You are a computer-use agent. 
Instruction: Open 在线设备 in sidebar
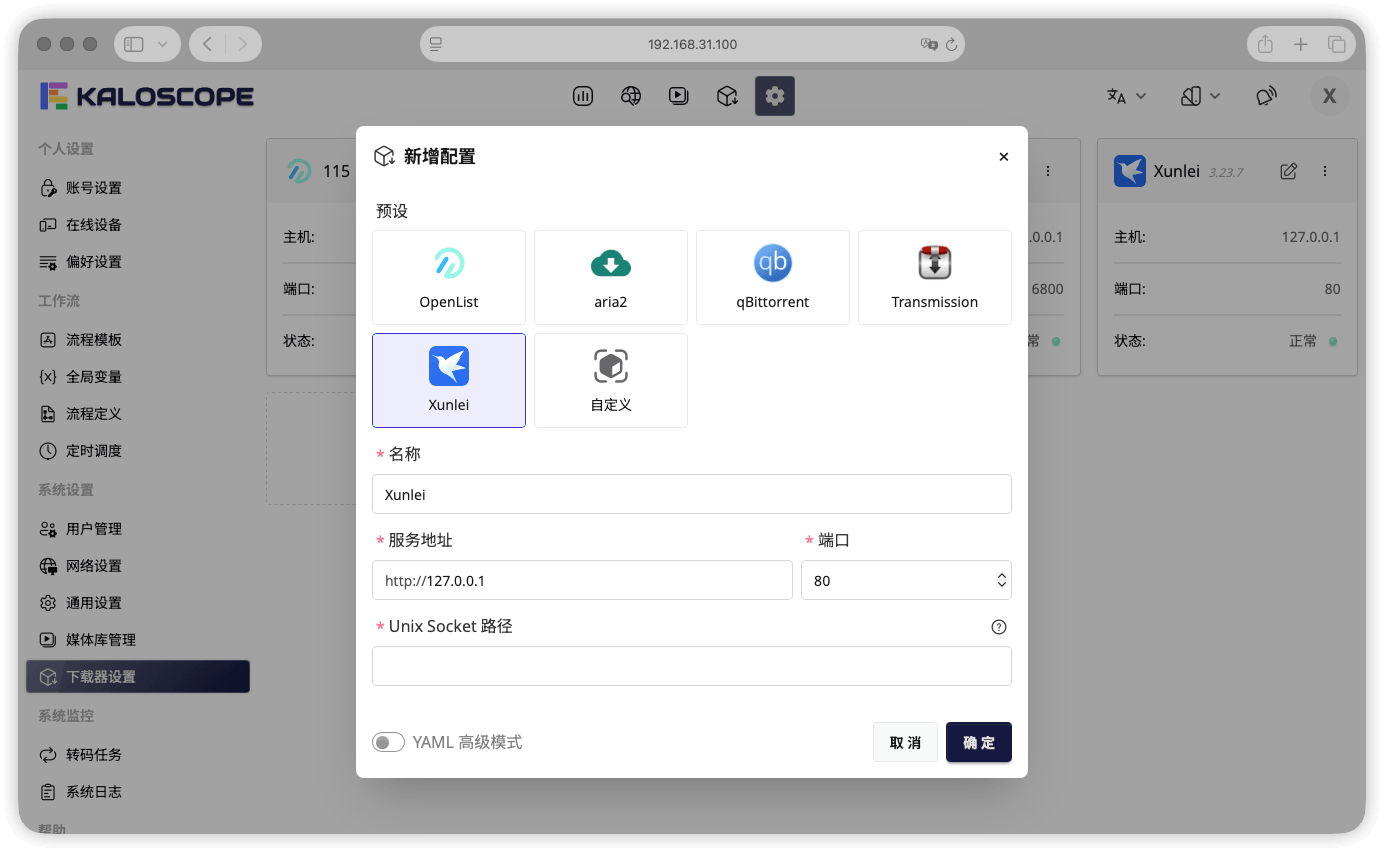138,225
